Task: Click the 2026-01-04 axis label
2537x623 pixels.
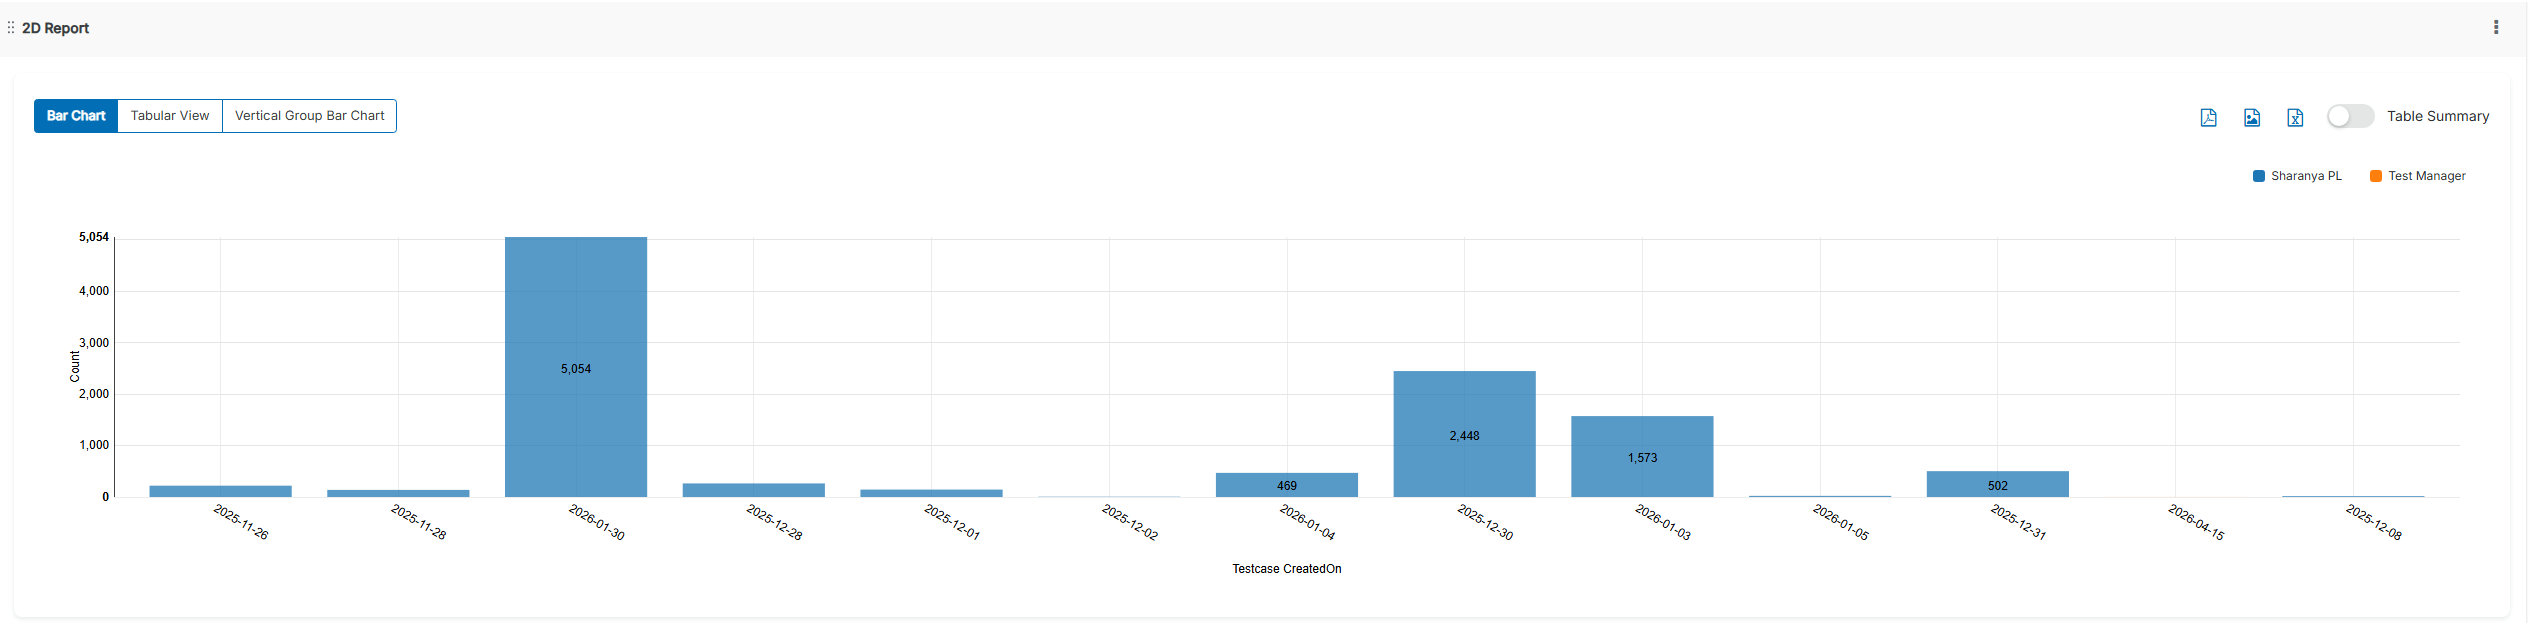Action: (1308, 522)
